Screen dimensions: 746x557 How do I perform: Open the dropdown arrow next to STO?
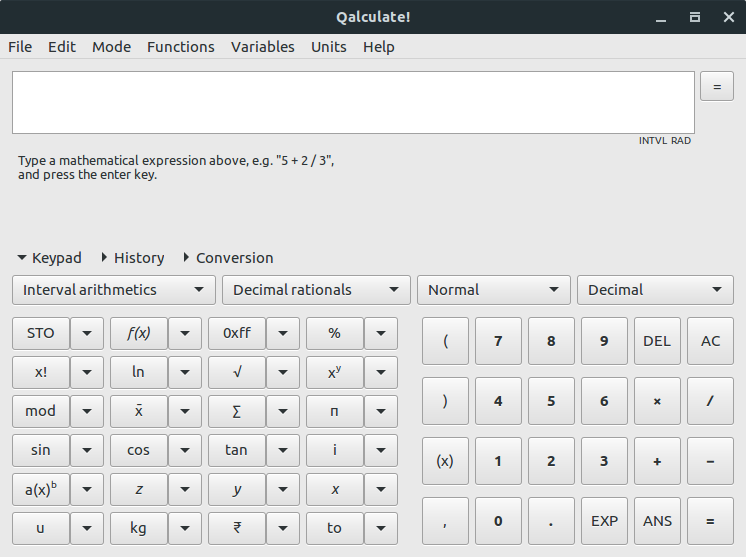[x=87, y=333]
